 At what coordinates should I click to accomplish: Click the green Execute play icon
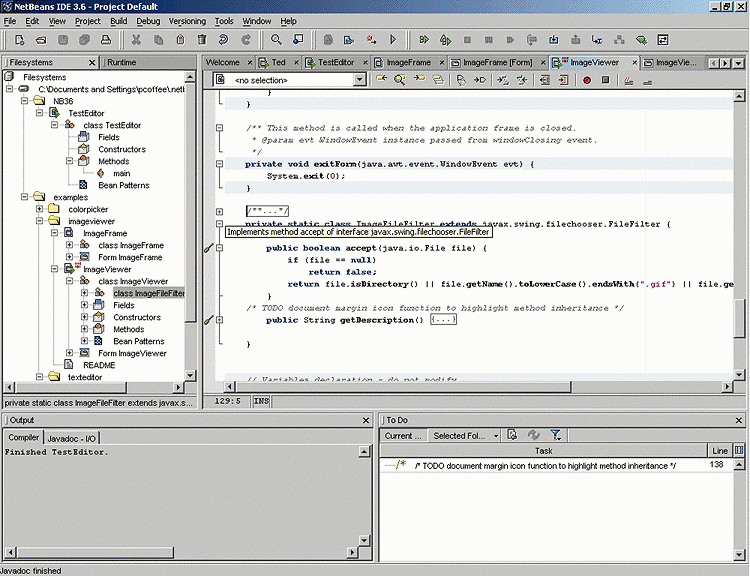(x=393, y=40)
